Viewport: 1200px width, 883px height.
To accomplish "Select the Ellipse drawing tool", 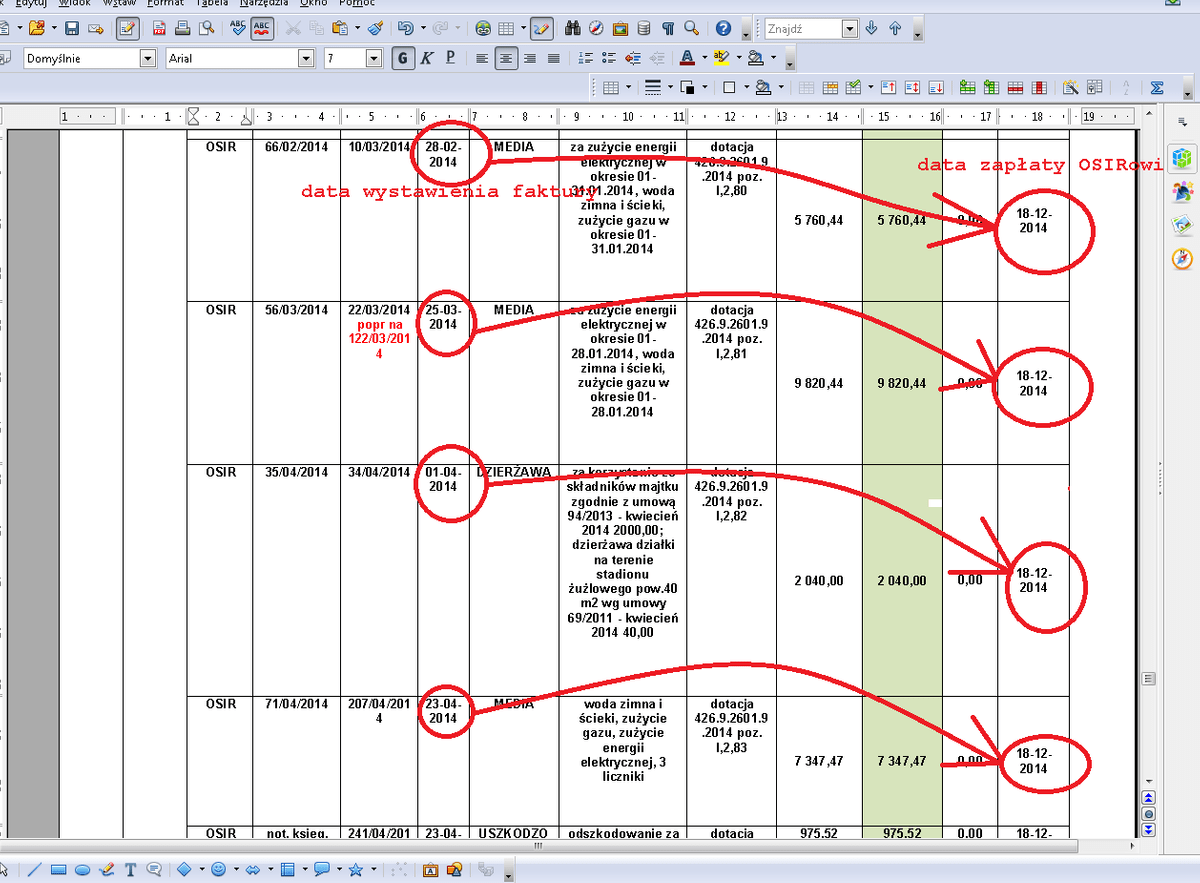I will tap(82, 869).
